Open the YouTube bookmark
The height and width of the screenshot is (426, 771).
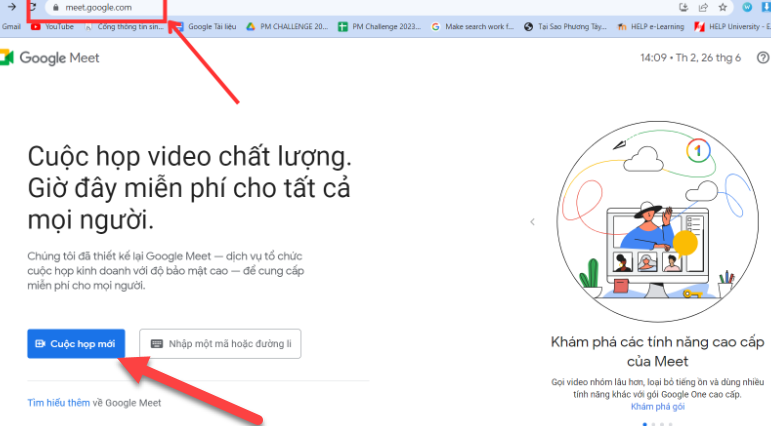tap(53, 27)
